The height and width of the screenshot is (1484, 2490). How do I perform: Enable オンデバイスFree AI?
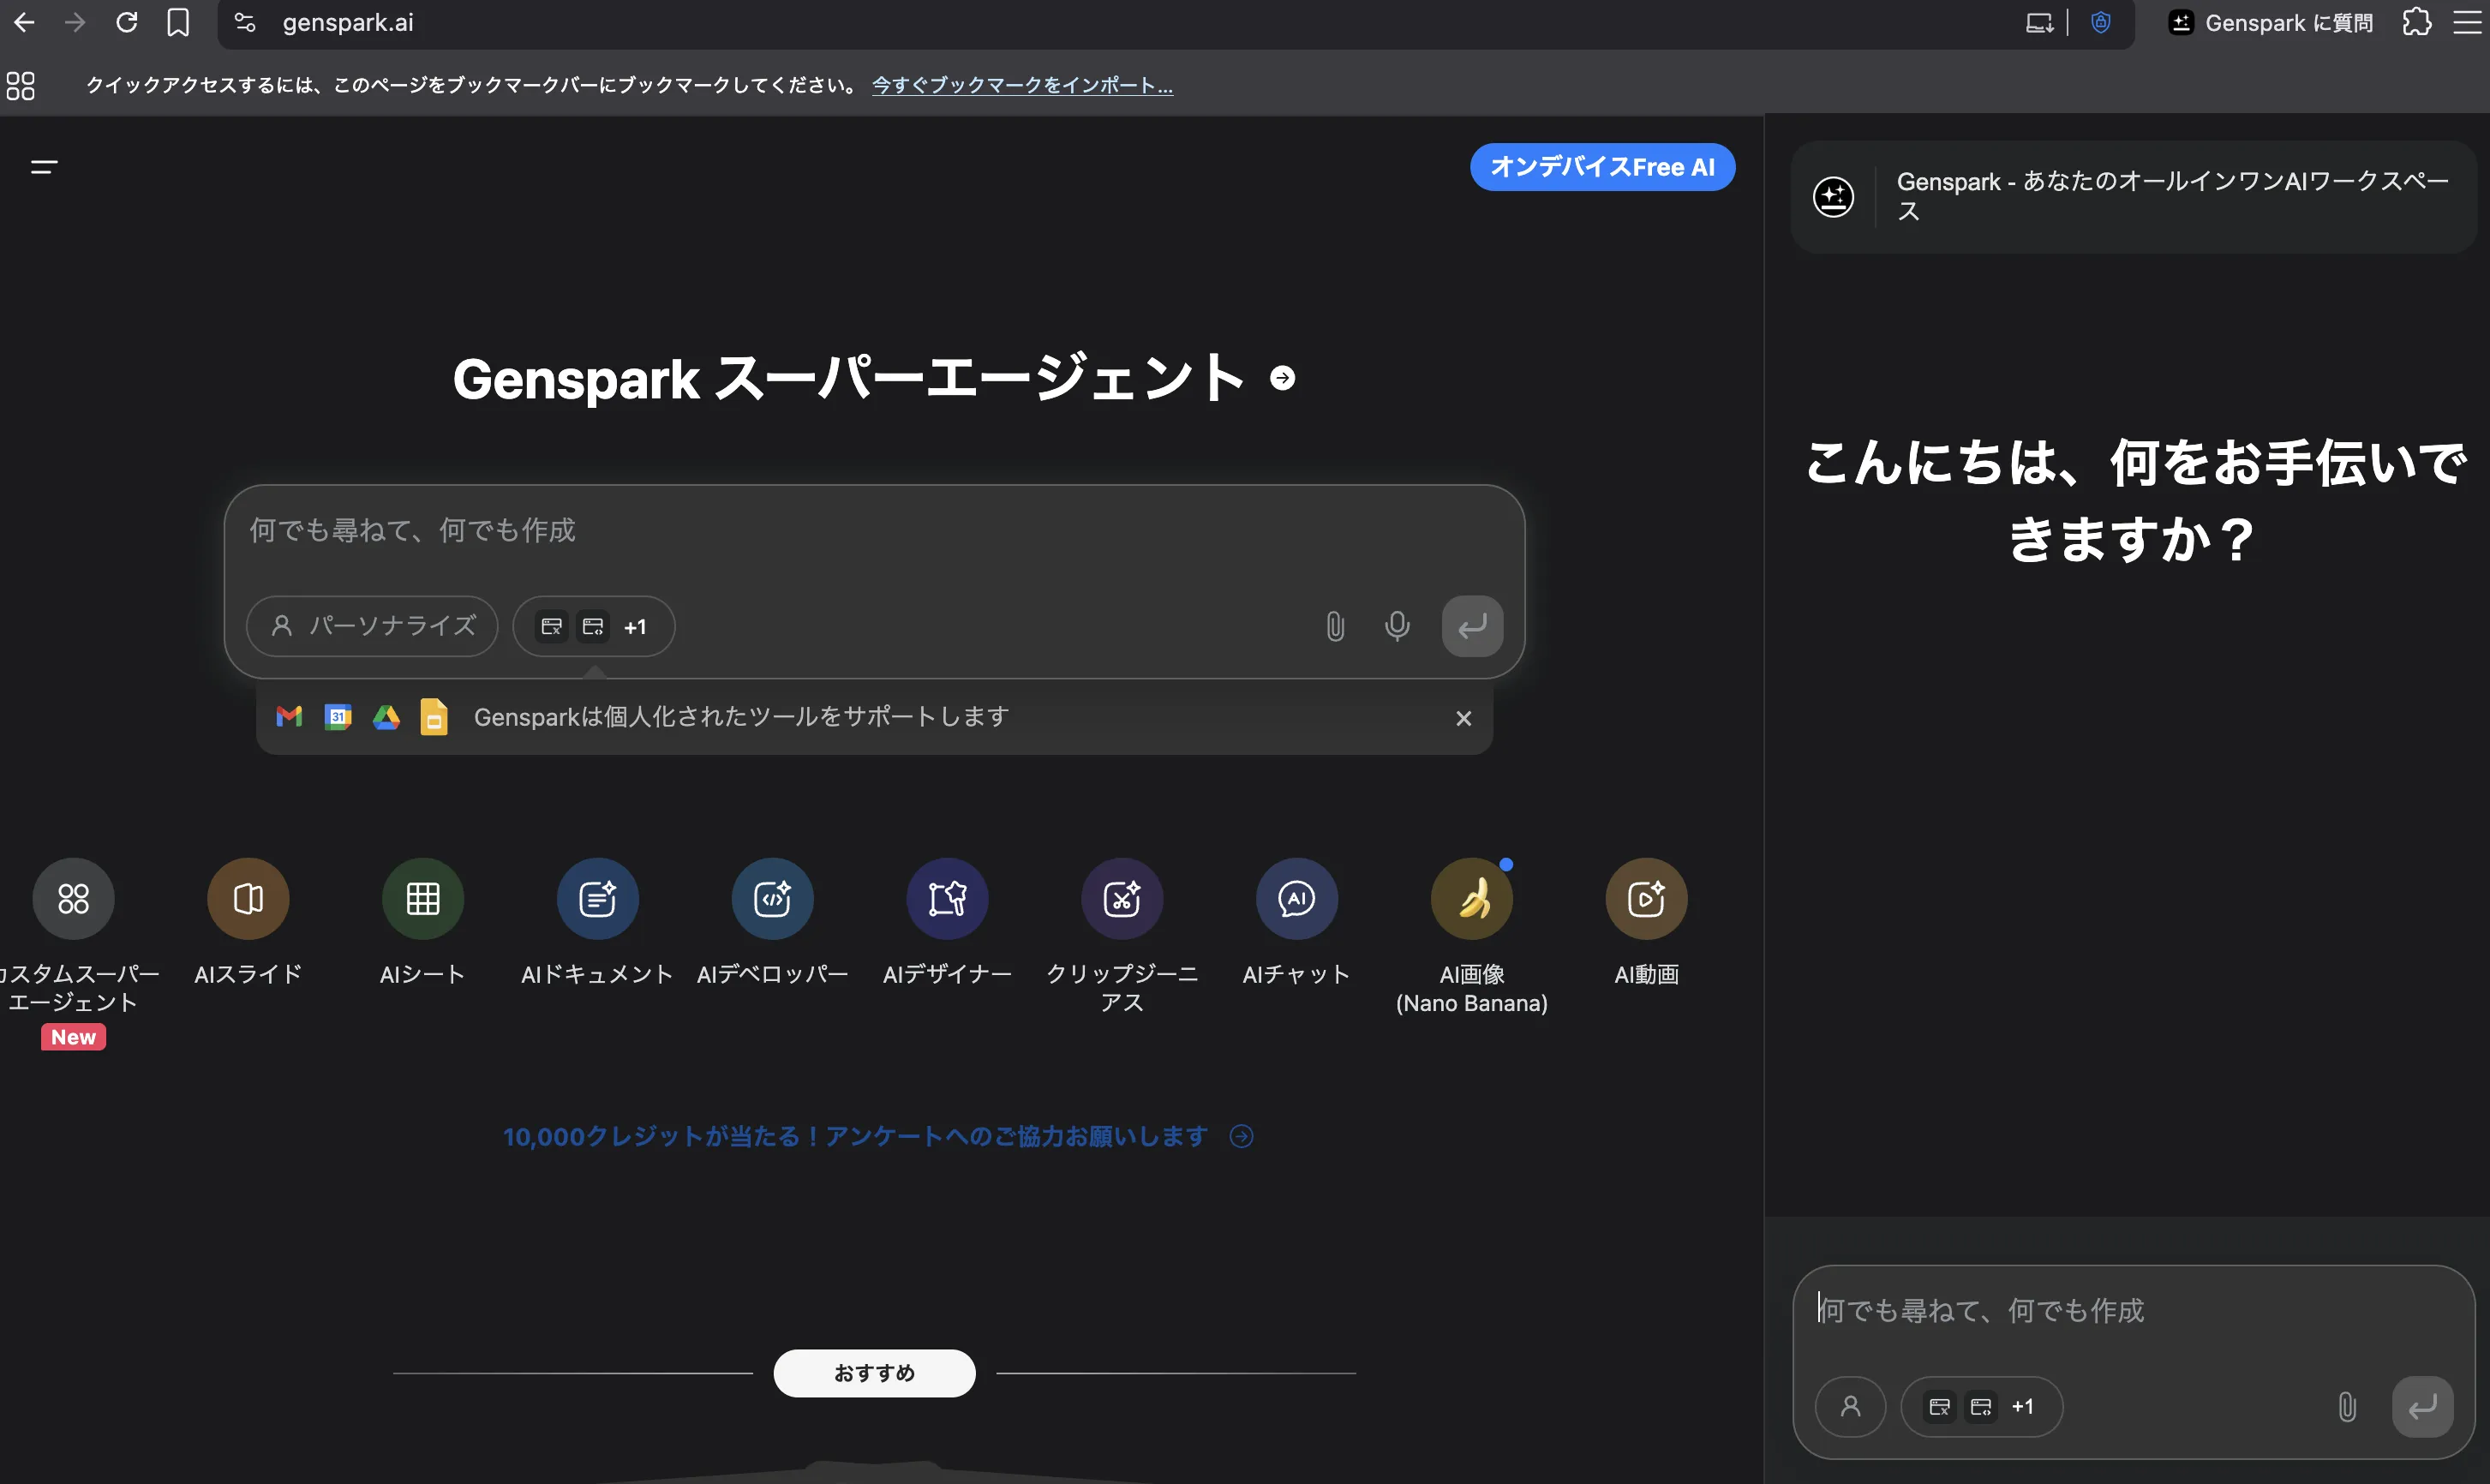(x=1601, y=166)
